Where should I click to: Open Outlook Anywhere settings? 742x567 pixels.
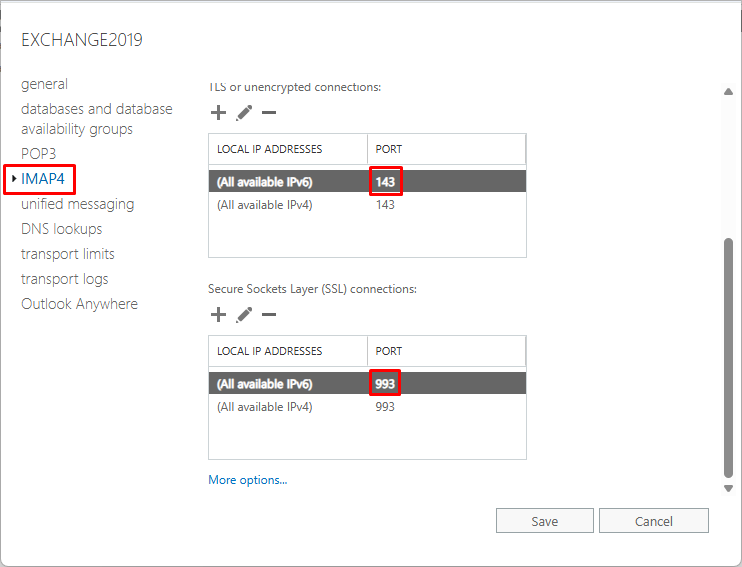(80, 304)
